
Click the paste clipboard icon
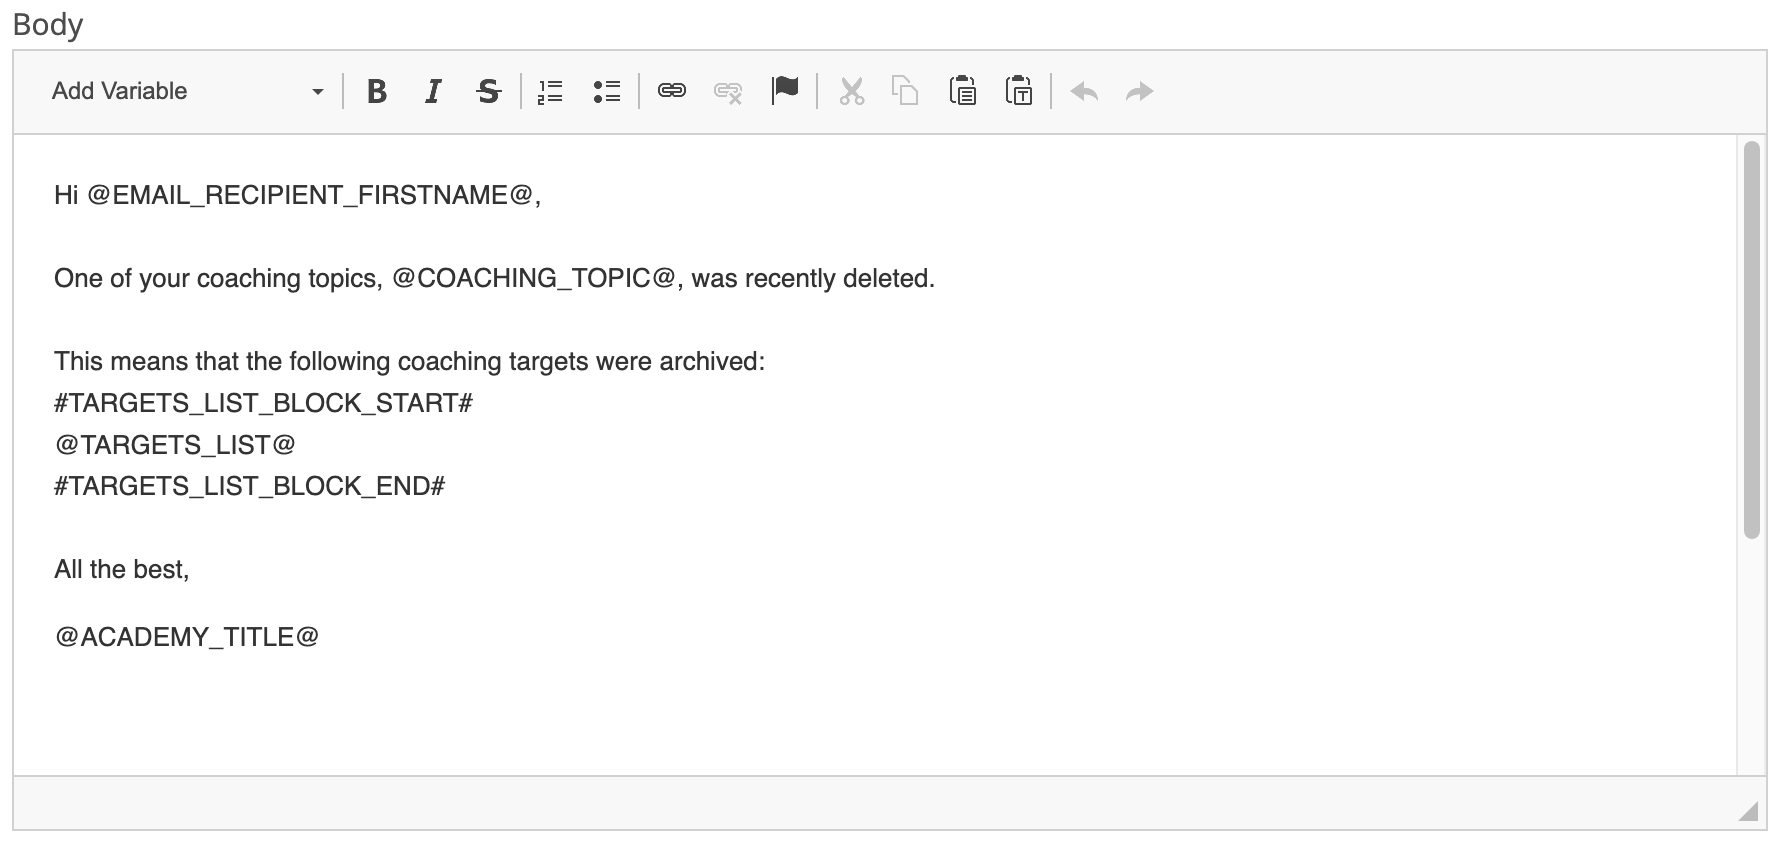[x=962, y=91]
